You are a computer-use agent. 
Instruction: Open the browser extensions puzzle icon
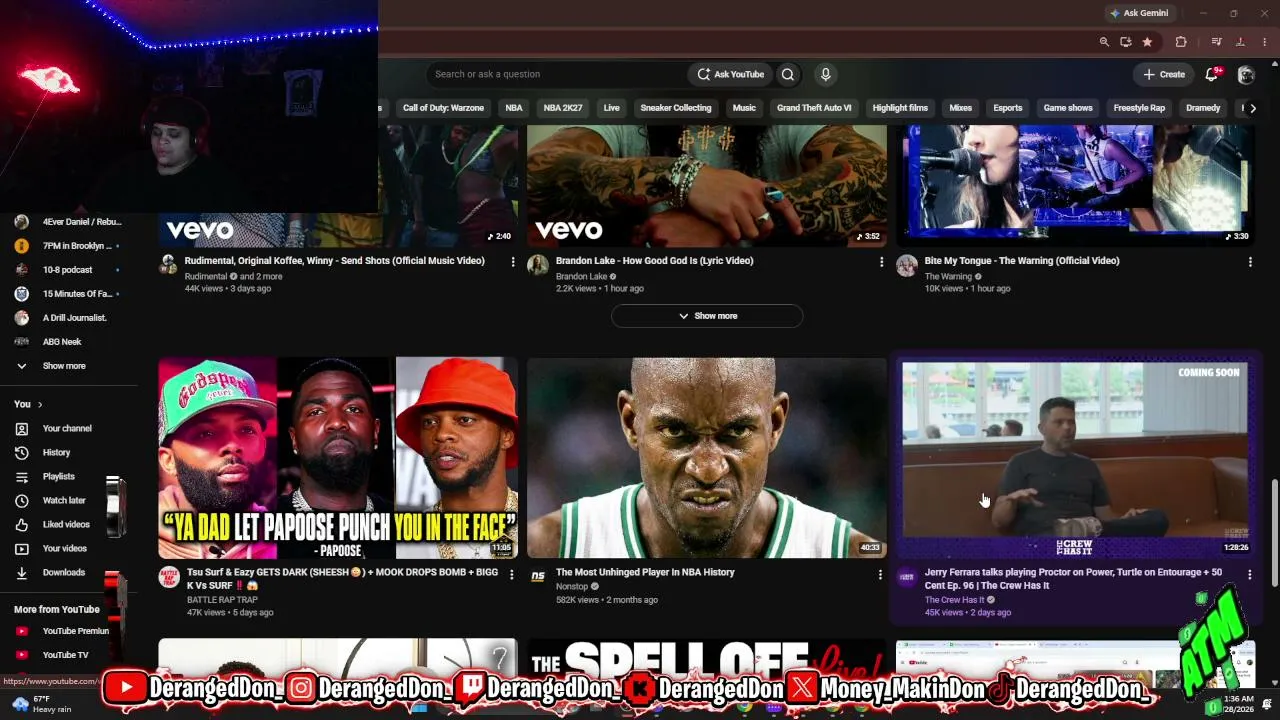pos(1181,42)
